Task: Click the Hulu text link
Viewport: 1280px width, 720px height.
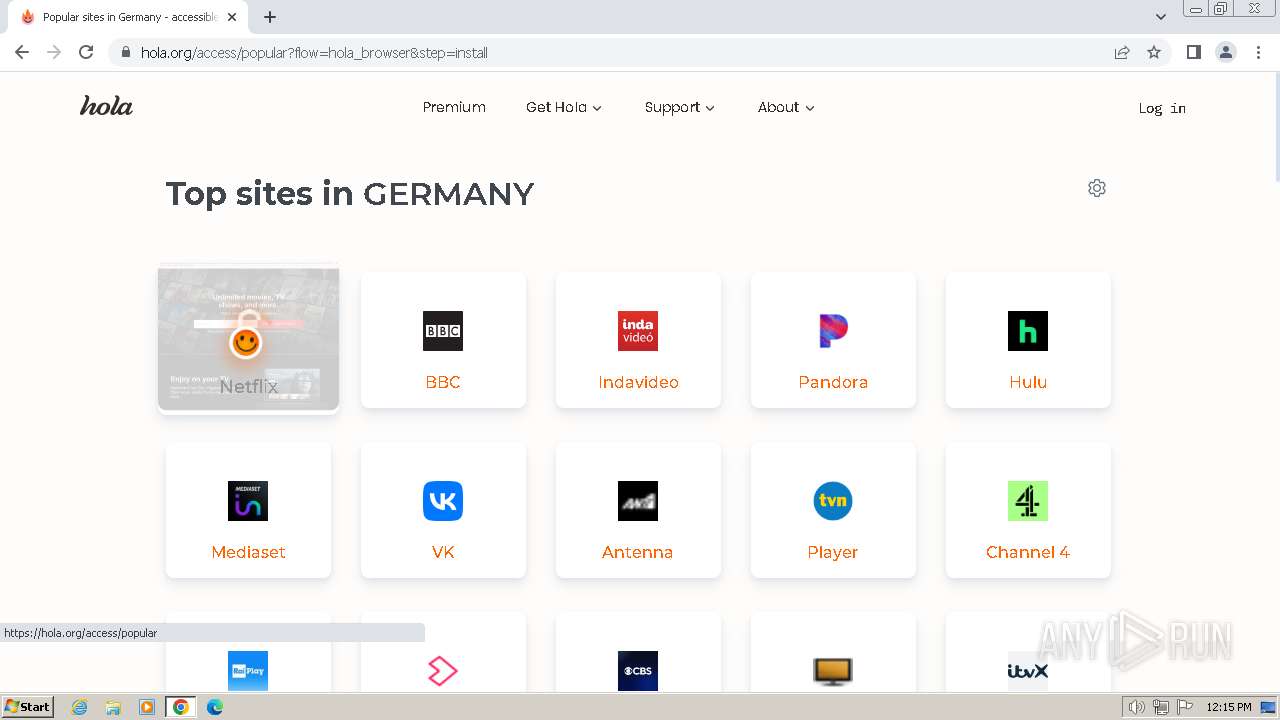Action: pyautogui.click(x=1028, y=382)
